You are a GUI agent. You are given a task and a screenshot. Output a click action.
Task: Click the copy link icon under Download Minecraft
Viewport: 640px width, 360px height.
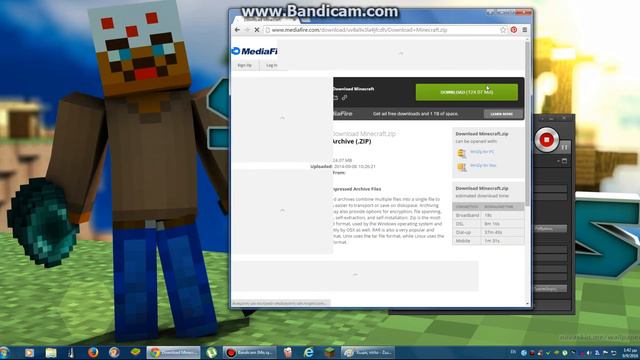[344, 98]
